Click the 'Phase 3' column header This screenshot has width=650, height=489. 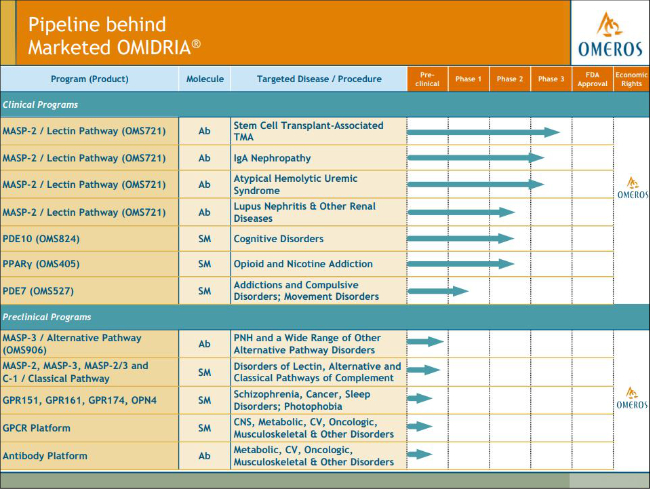pos(551,79)
